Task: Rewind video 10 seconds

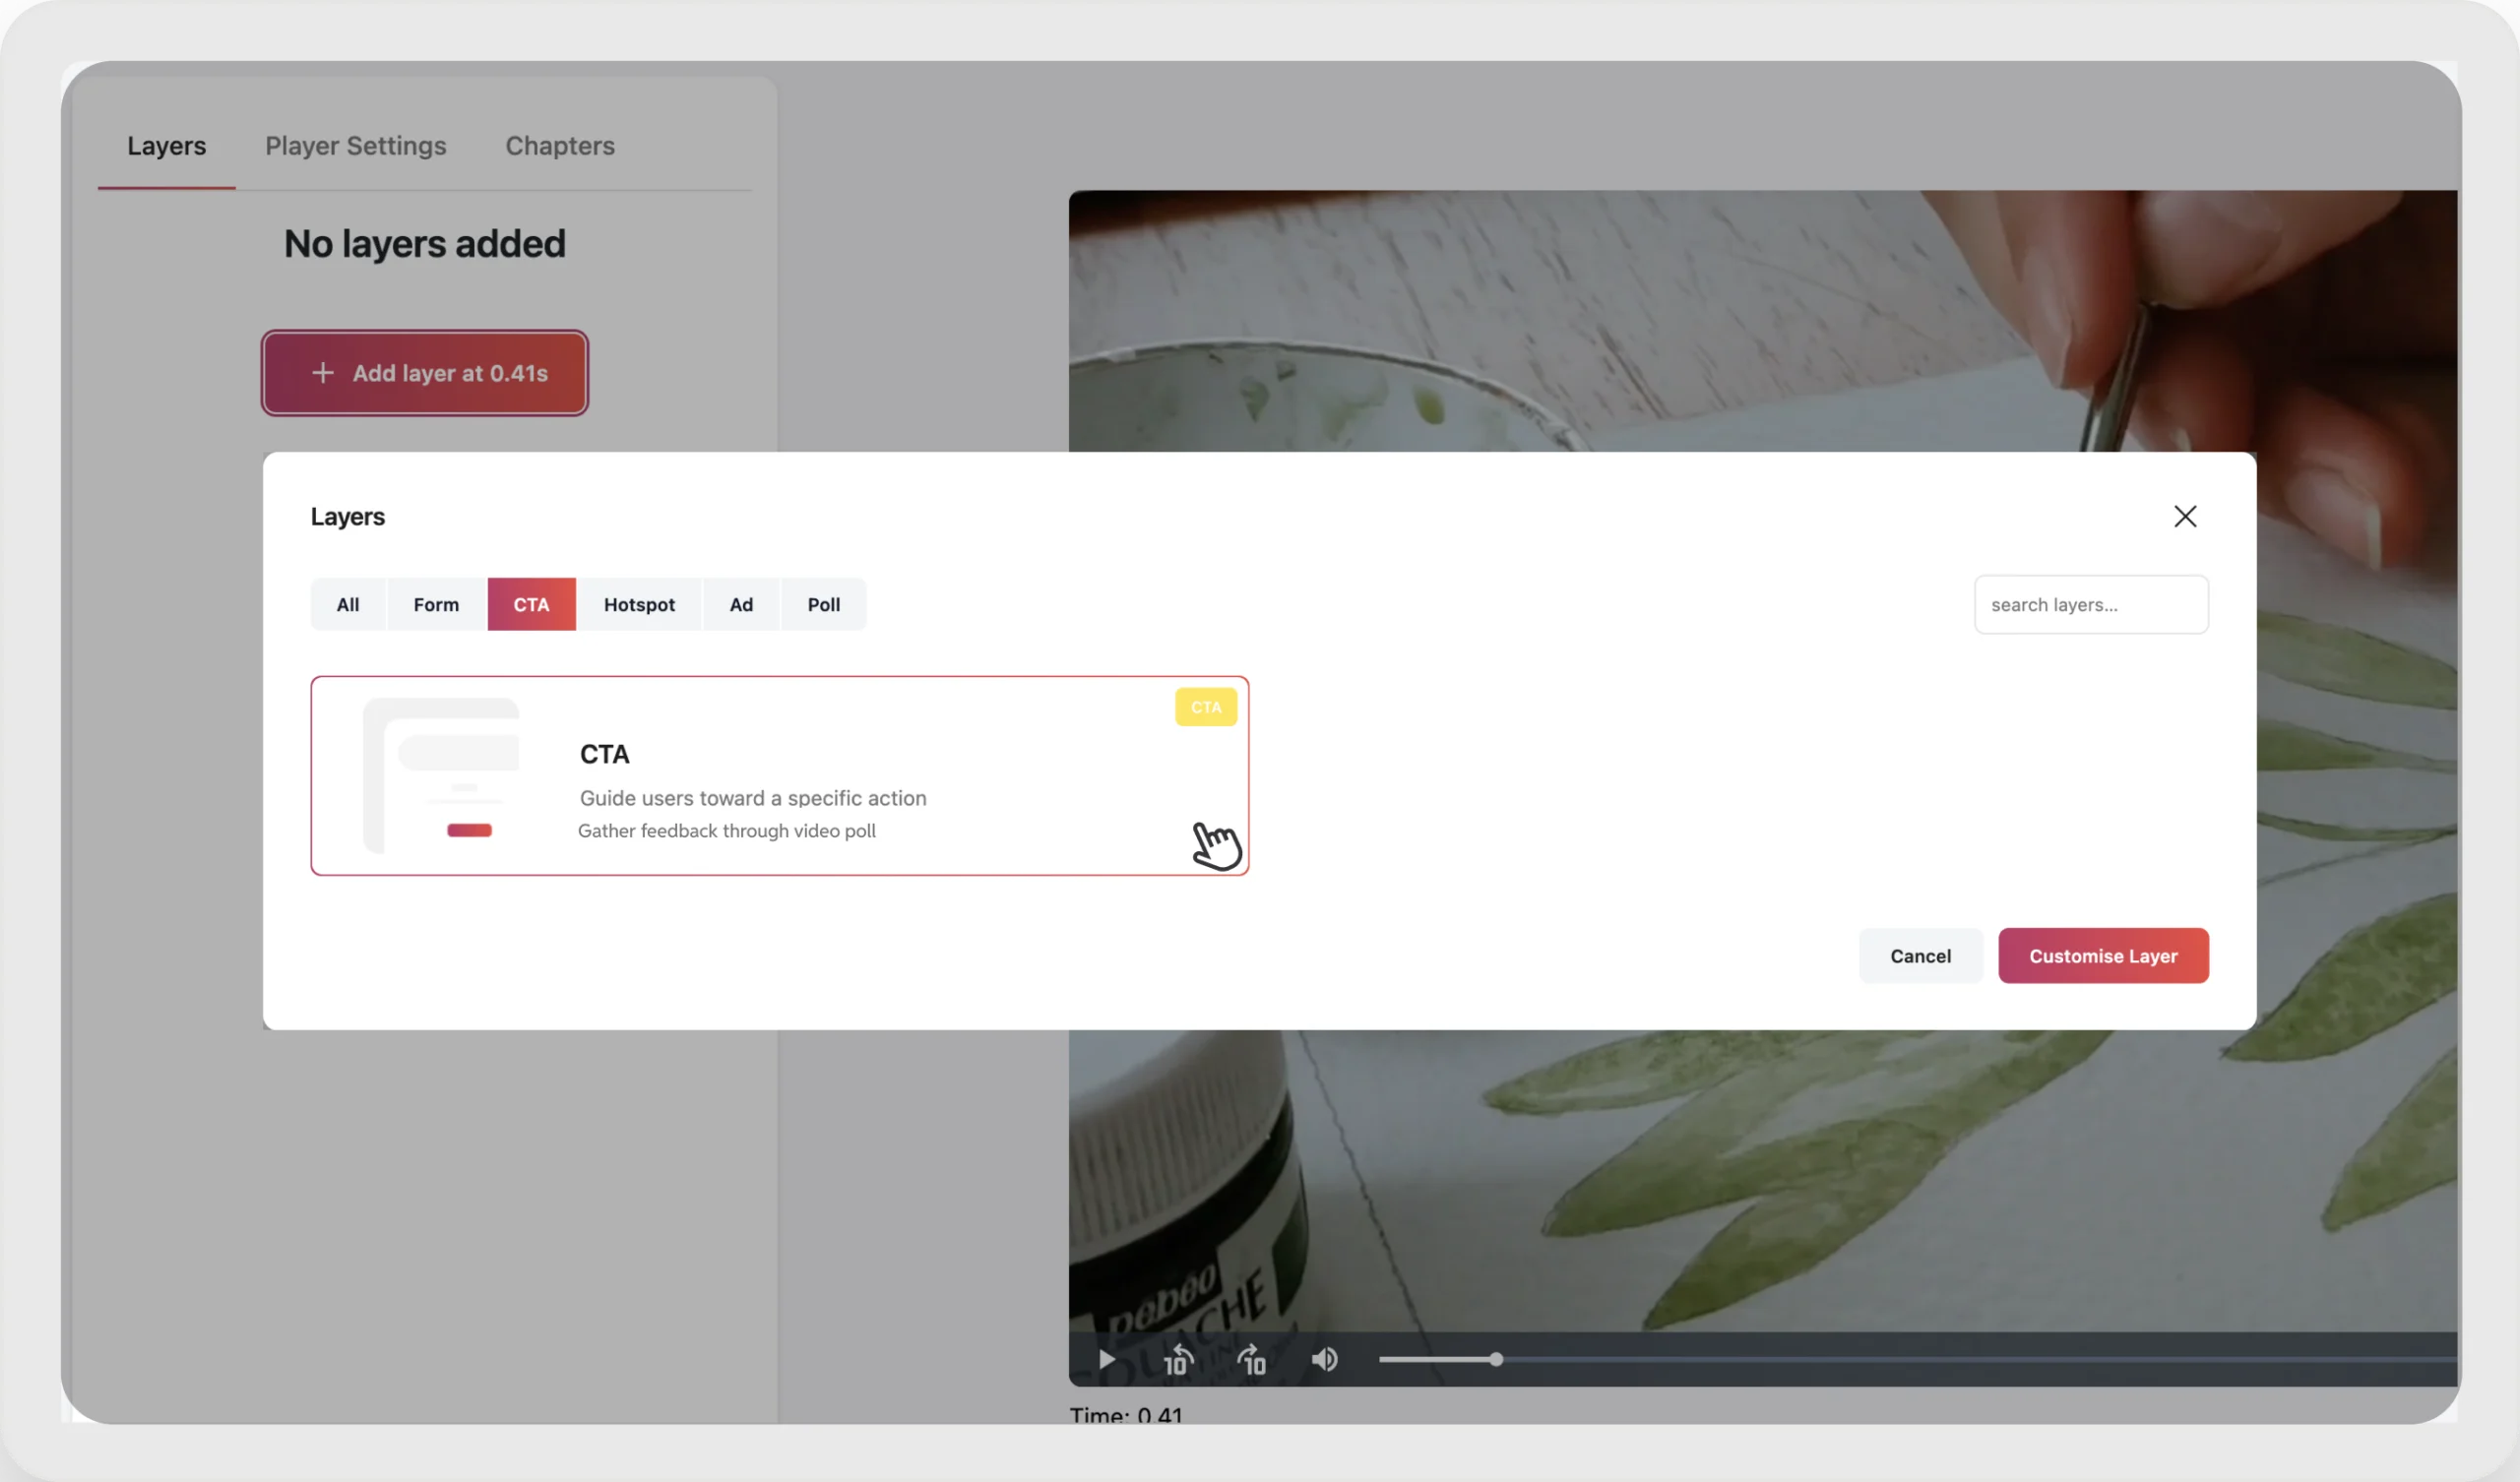Action: click(1178, 1361)
